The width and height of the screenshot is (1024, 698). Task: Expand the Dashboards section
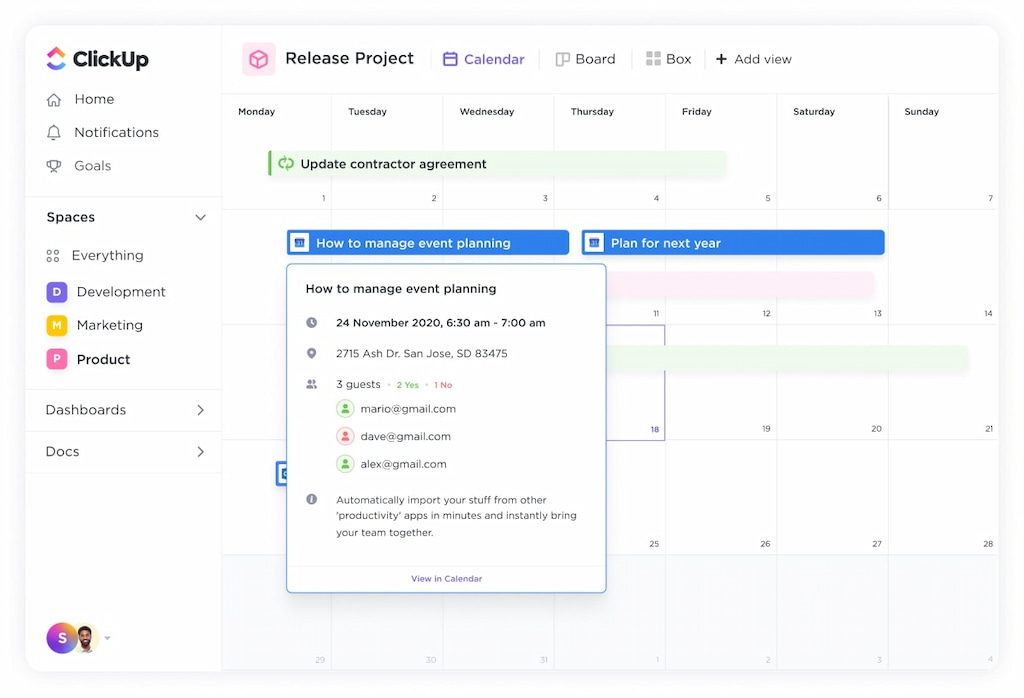(199, 410)
